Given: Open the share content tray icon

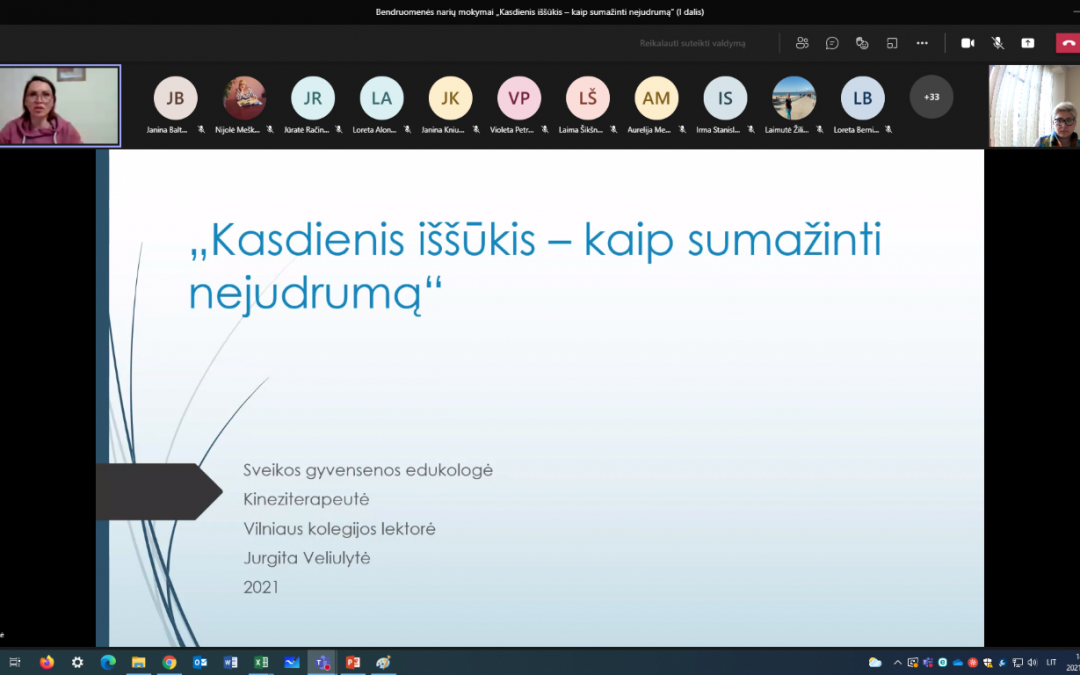Looking at the screenshot, I should [1028, 43].
